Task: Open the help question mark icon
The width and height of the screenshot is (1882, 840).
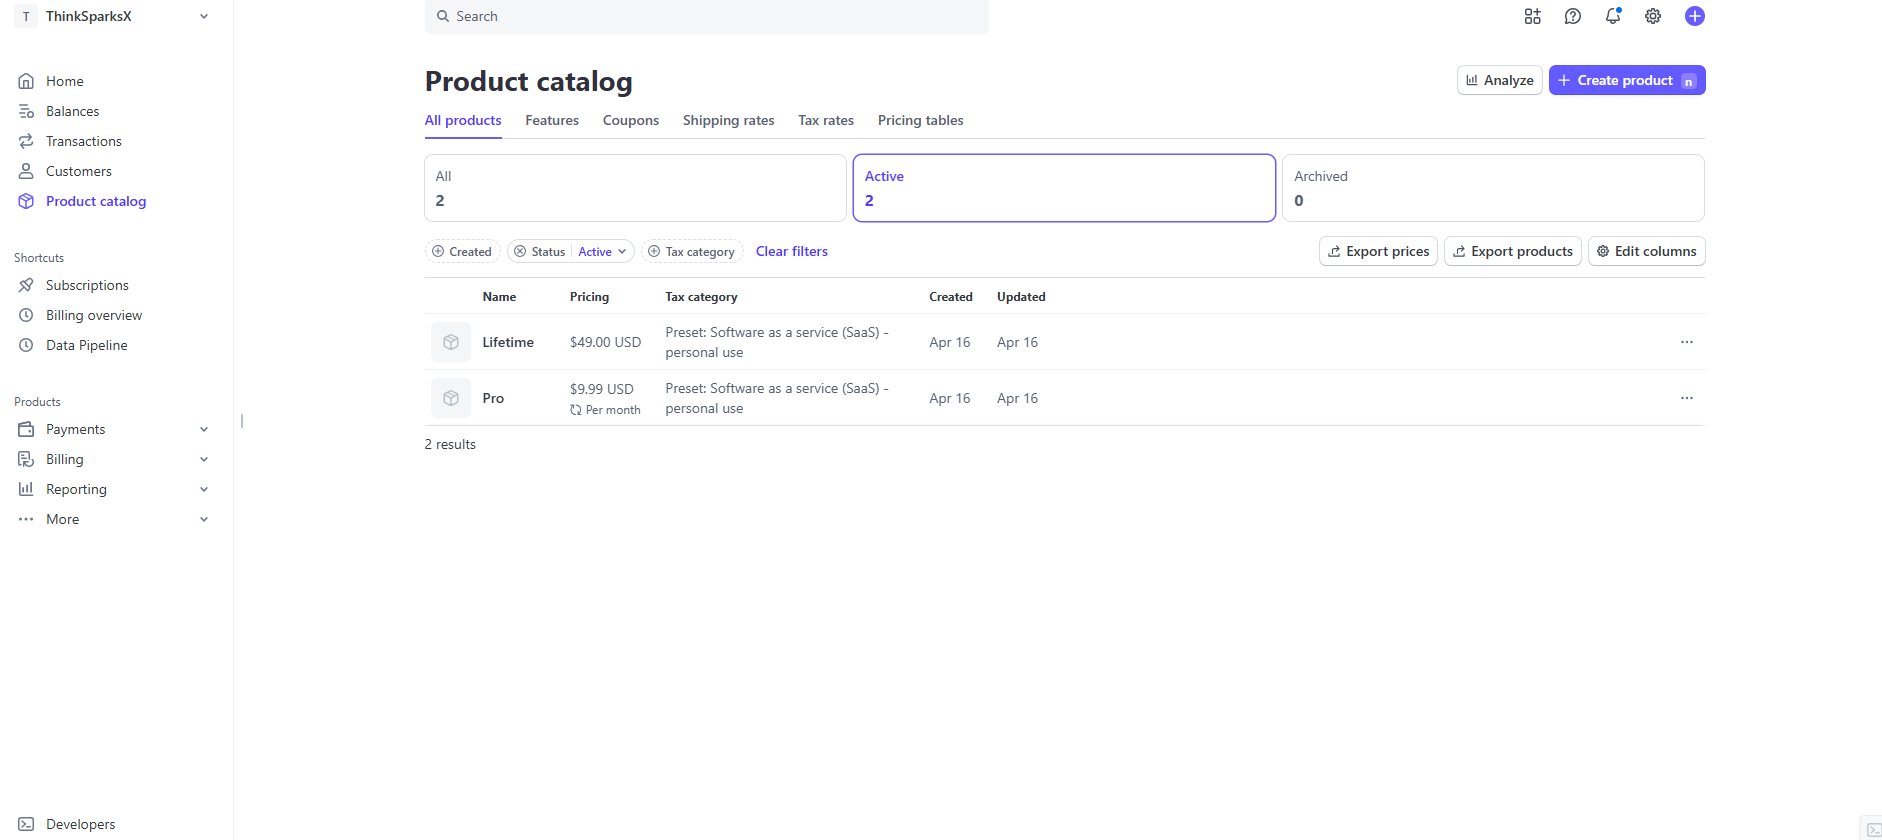Action: point(1573,16)
